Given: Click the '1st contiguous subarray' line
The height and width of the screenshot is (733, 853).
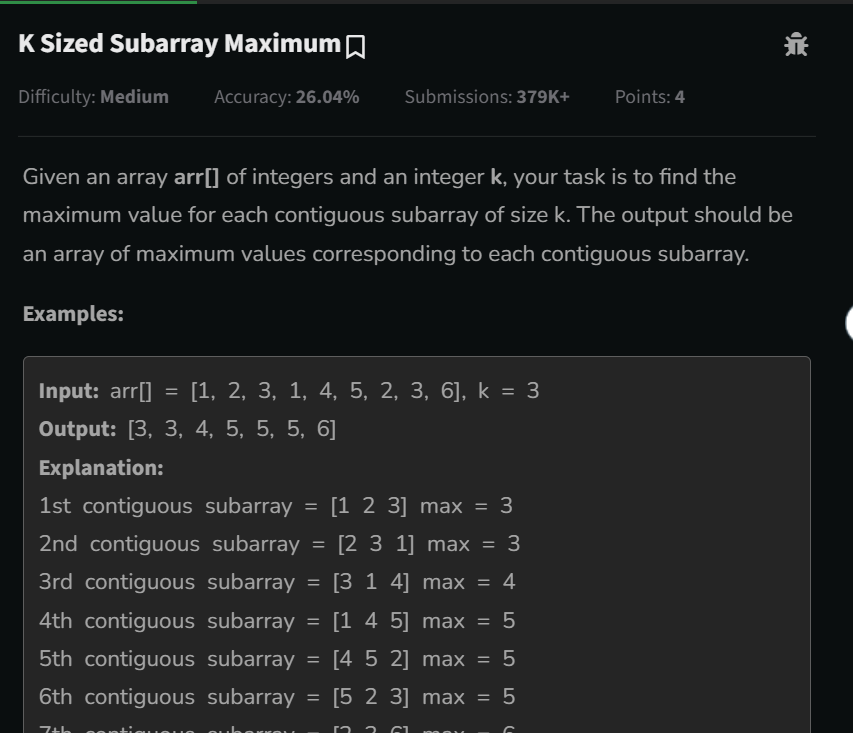Looking at the screenshot, I should [276, 506].
